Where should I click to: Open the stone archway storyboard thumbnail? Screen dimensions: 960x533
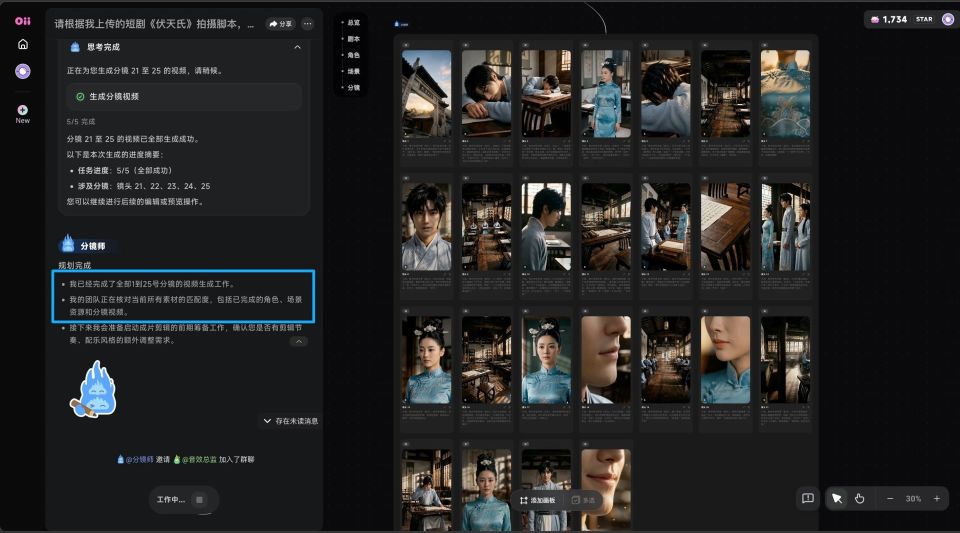click(x=427, y=94)
